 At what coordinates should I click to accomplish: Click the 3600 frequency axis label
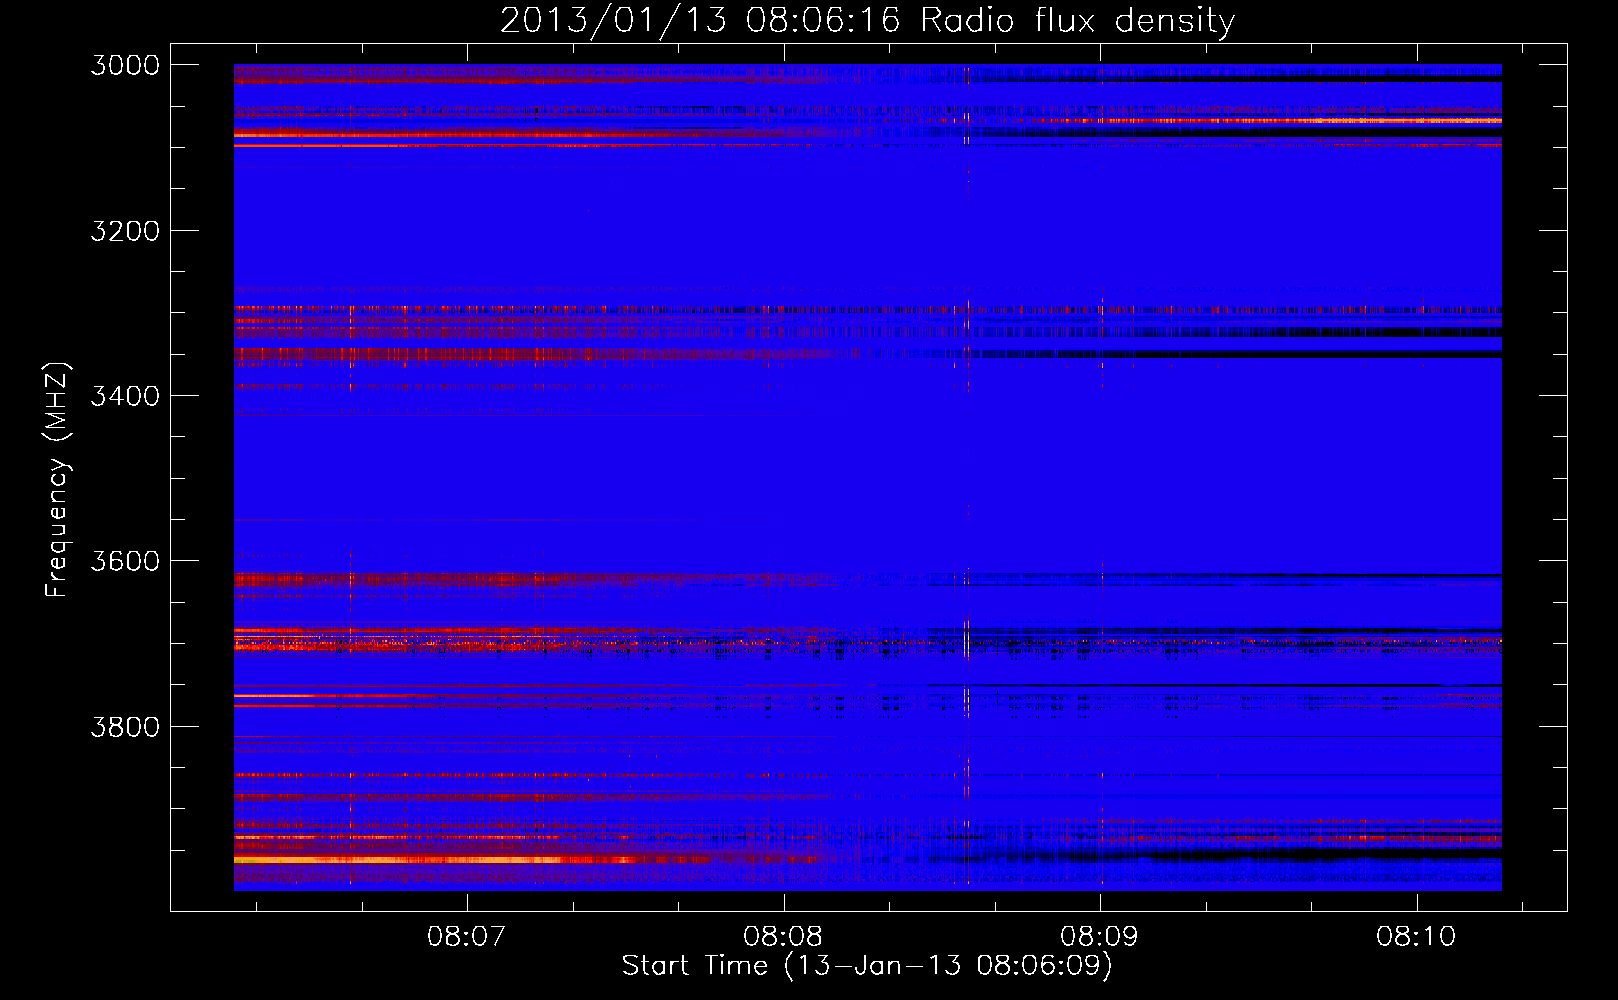(125, 561)
